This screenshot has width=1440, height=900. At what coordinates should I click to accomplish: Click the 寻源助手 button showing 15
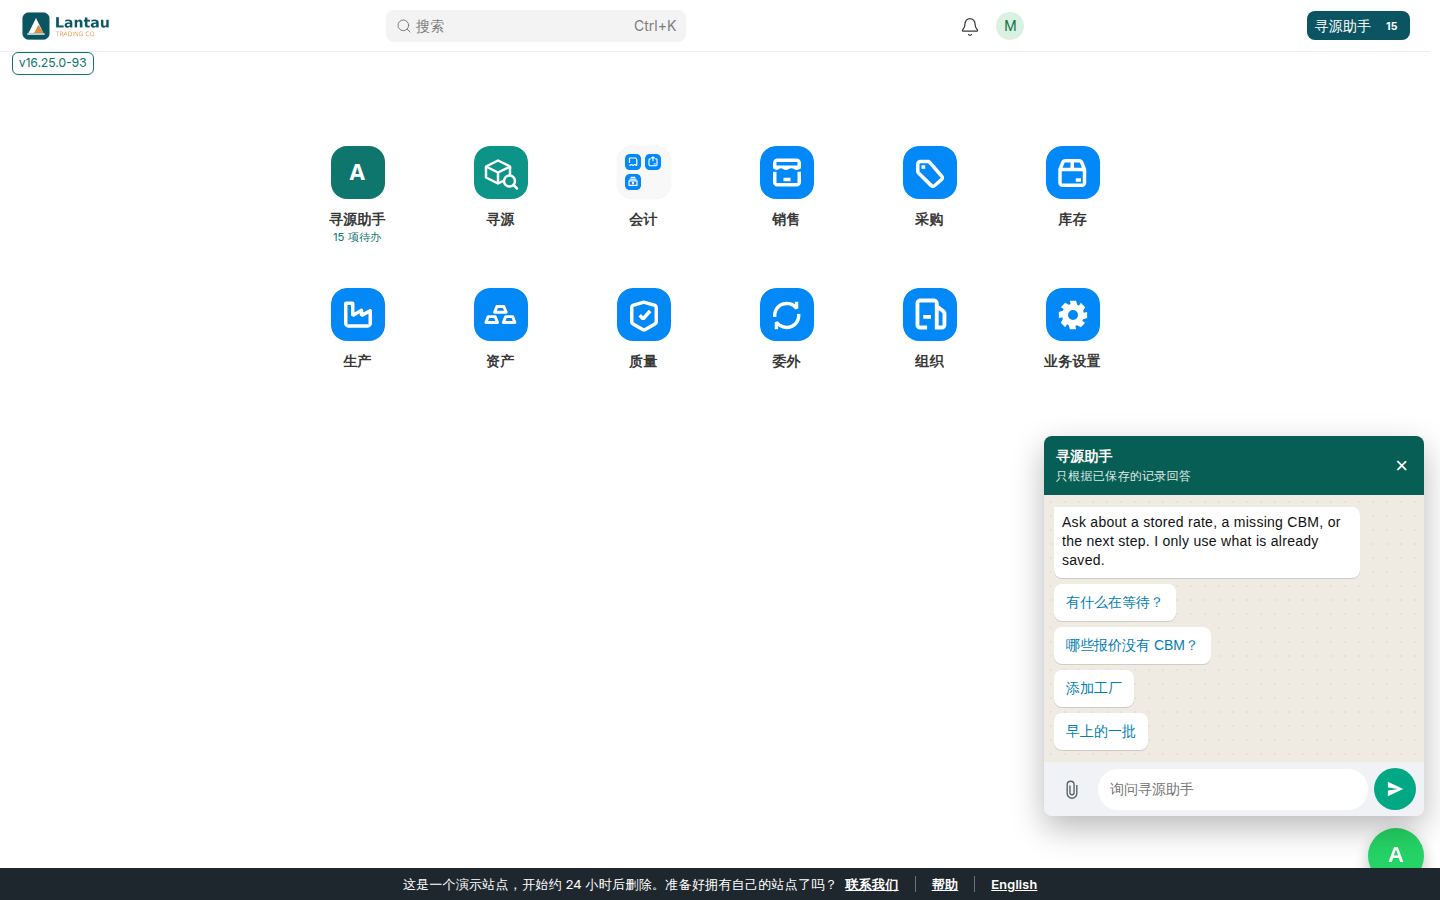1358,26
